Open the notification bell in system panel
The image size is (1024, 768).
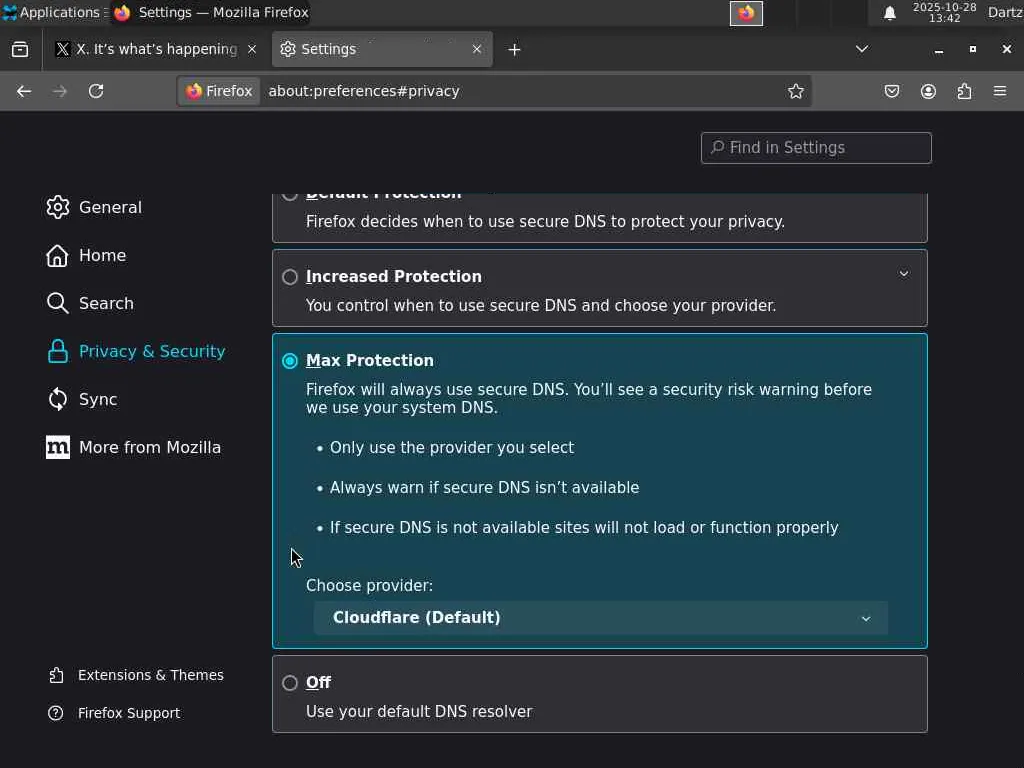coord(890,13)
